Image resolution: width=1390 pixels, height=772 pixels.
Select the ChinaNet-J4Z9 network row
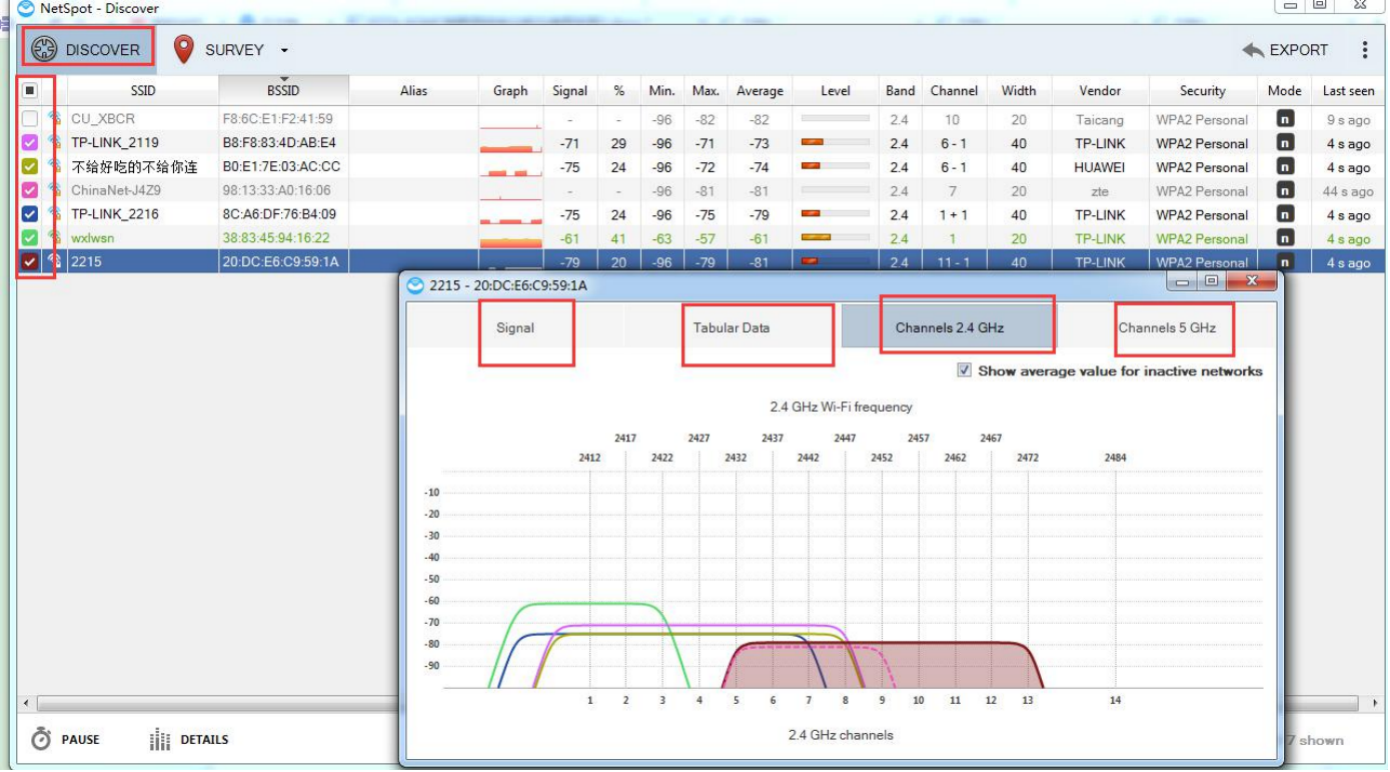pos(116,190)
